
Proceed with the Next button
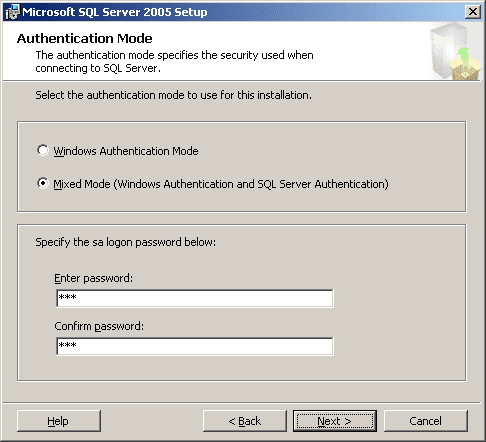(335, 421)
